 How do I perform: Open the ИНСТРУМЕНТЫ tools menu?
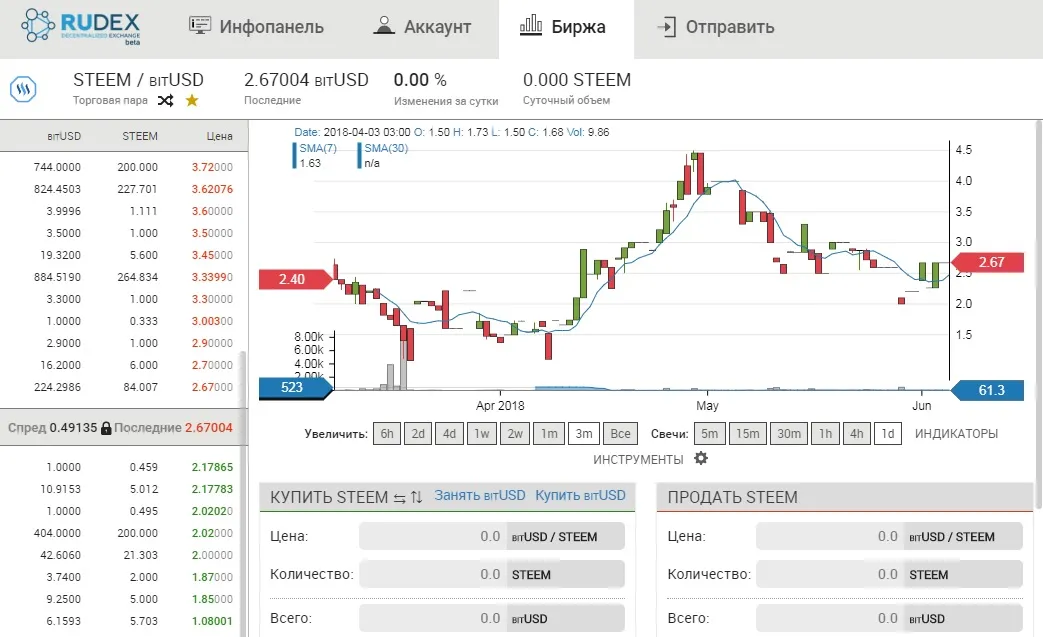coord(638,459)
